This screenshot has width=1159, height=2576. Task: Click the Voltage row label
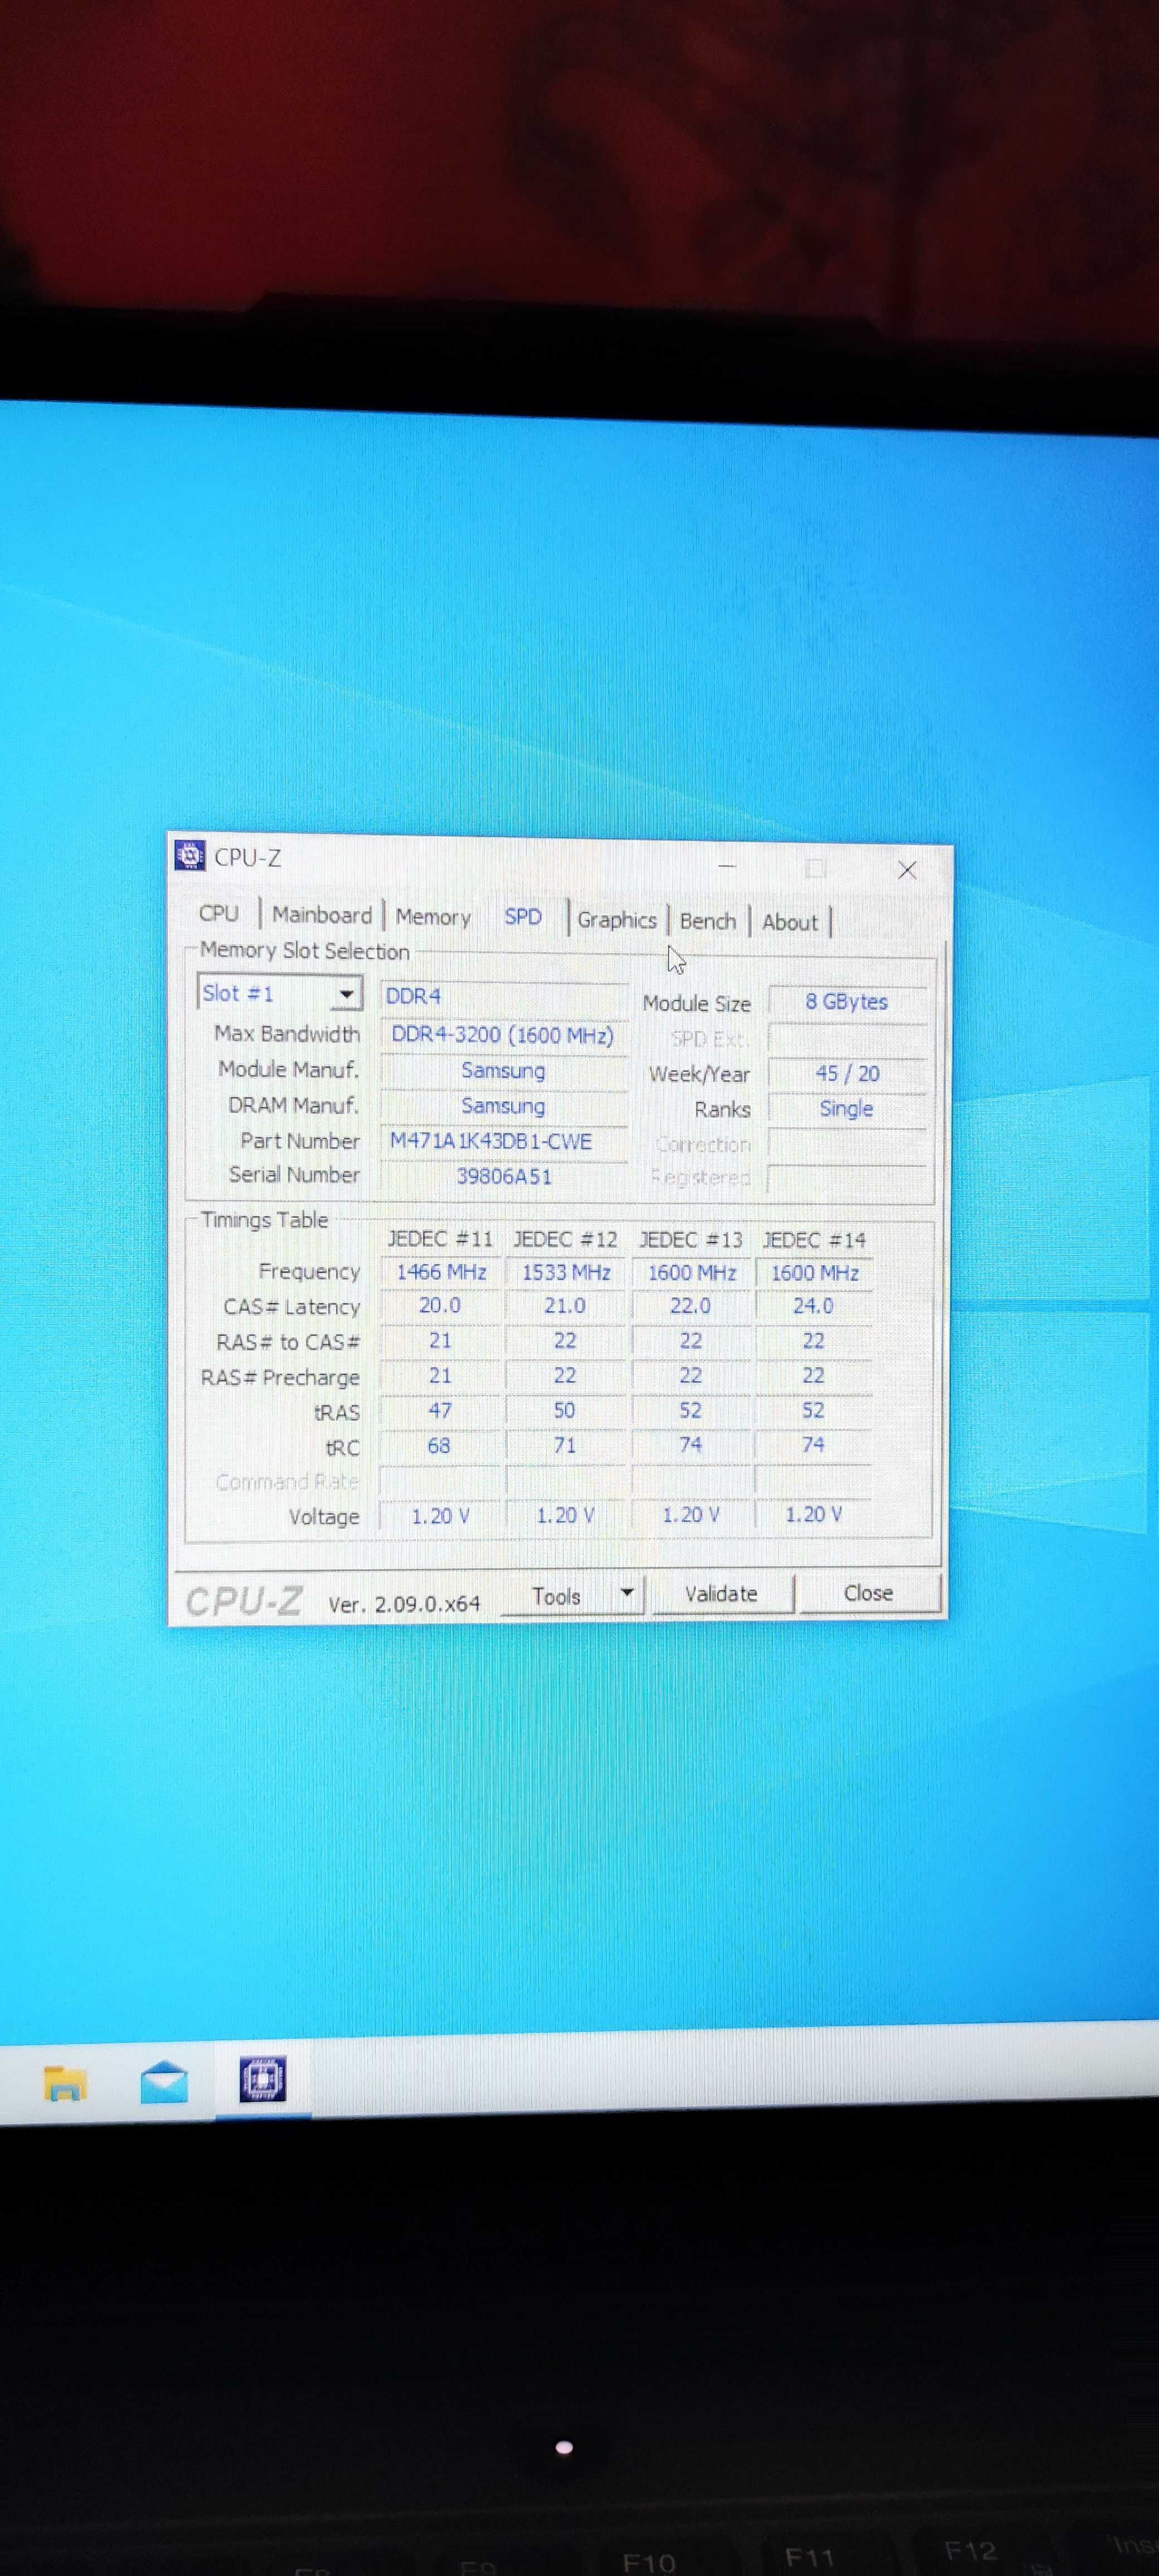click(324, 1517)
